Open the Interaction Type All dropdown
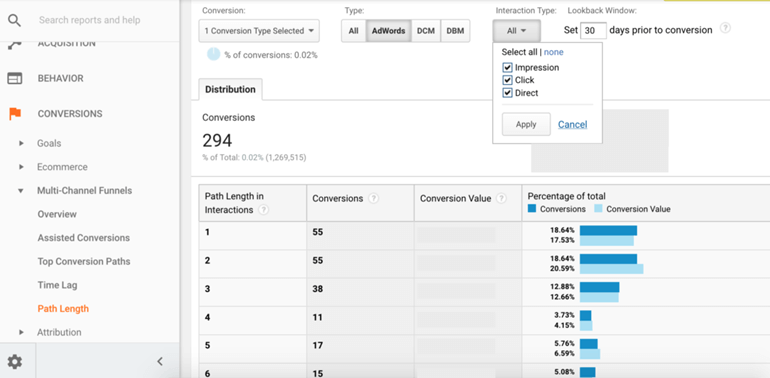Image resolution: width=770 pixels, height=378 pixels. click(517, 31)
